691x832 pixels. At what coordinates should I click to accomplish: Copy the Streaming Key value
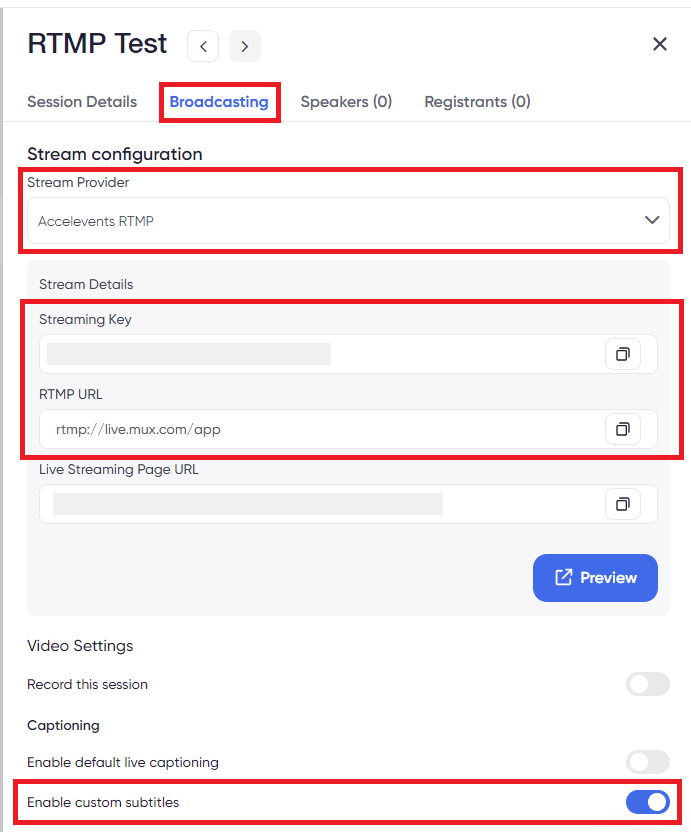tap(623, 354)
